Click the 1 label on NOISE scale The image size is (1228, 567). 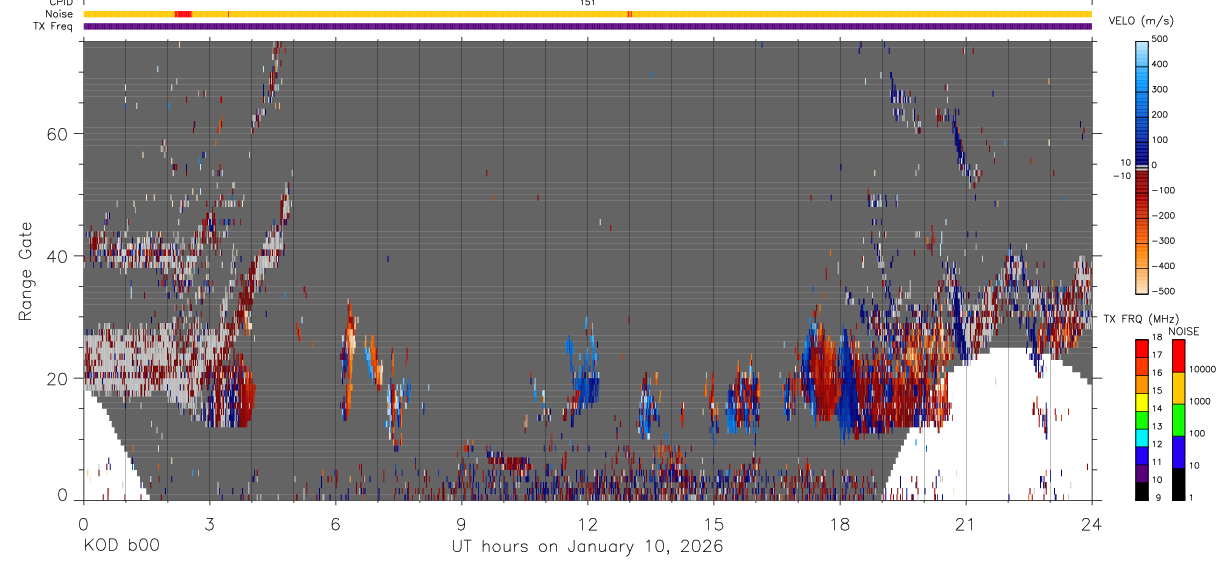tap(1191, 497)
